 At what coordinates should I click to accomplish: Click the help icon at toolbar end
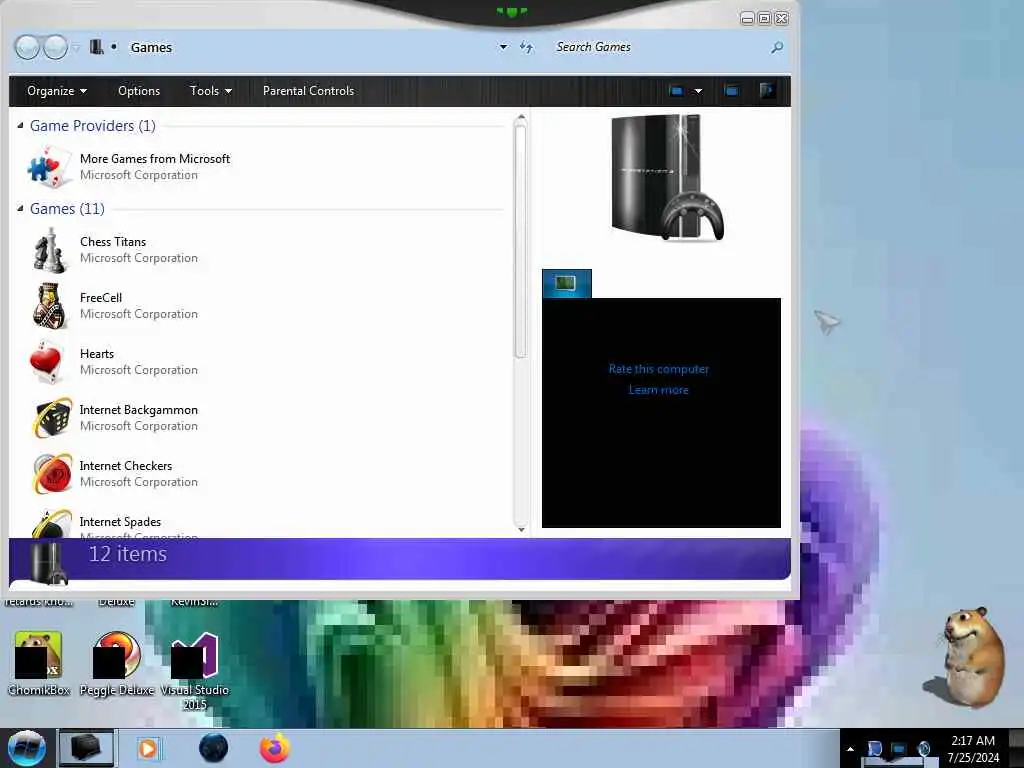tap(768, 91)
